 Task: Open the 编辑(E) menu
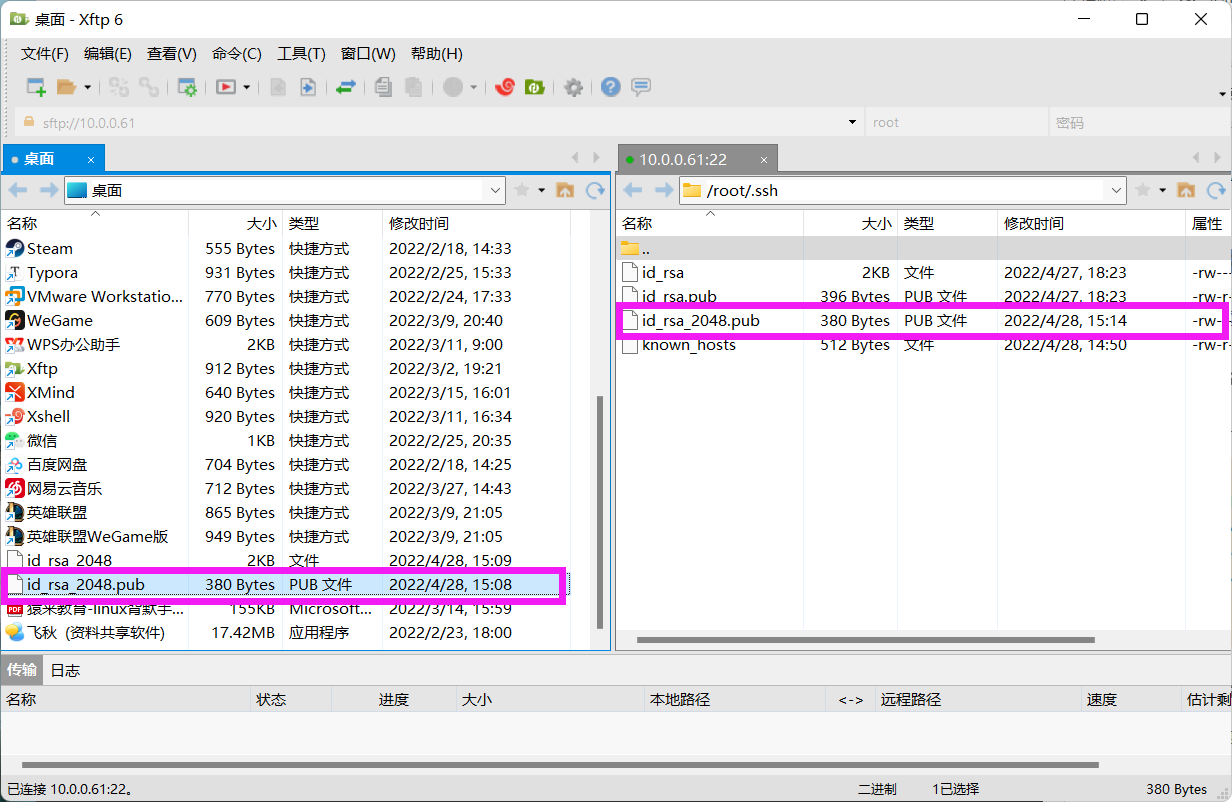point(108,54)
